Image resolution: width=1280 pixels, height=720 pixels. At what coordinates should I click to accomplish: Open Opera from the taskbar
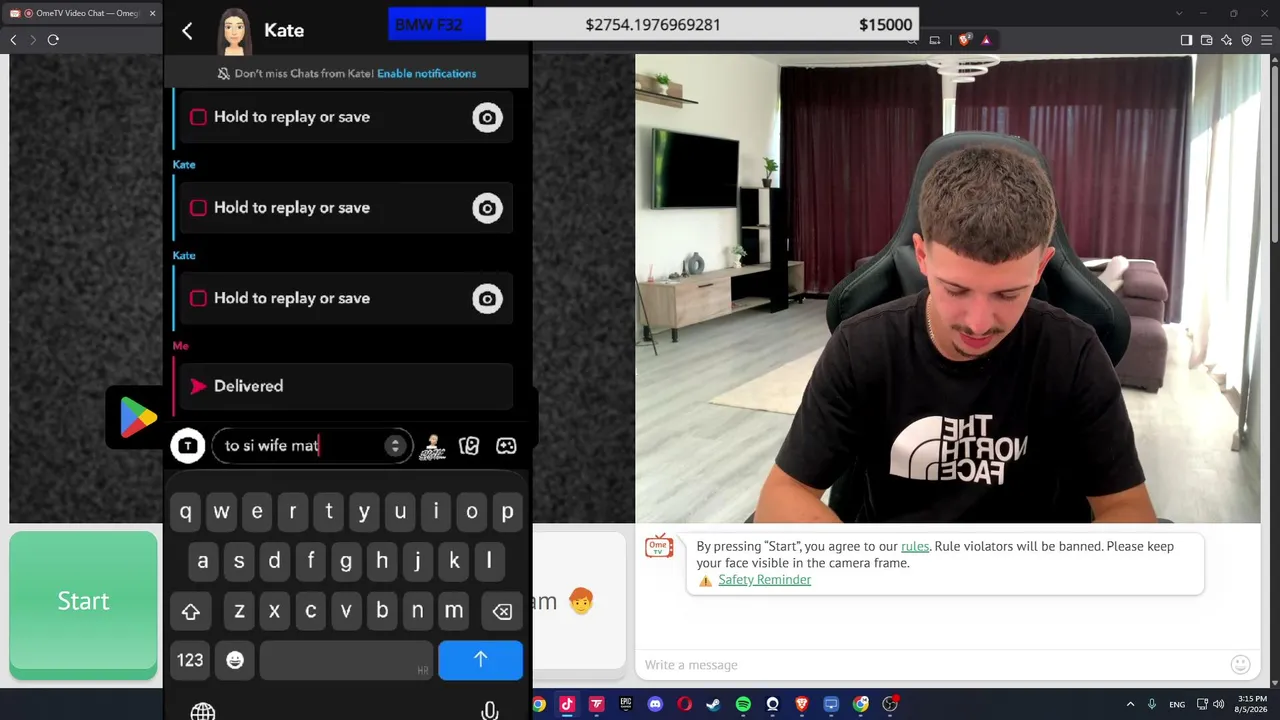(x=684, y=704)
